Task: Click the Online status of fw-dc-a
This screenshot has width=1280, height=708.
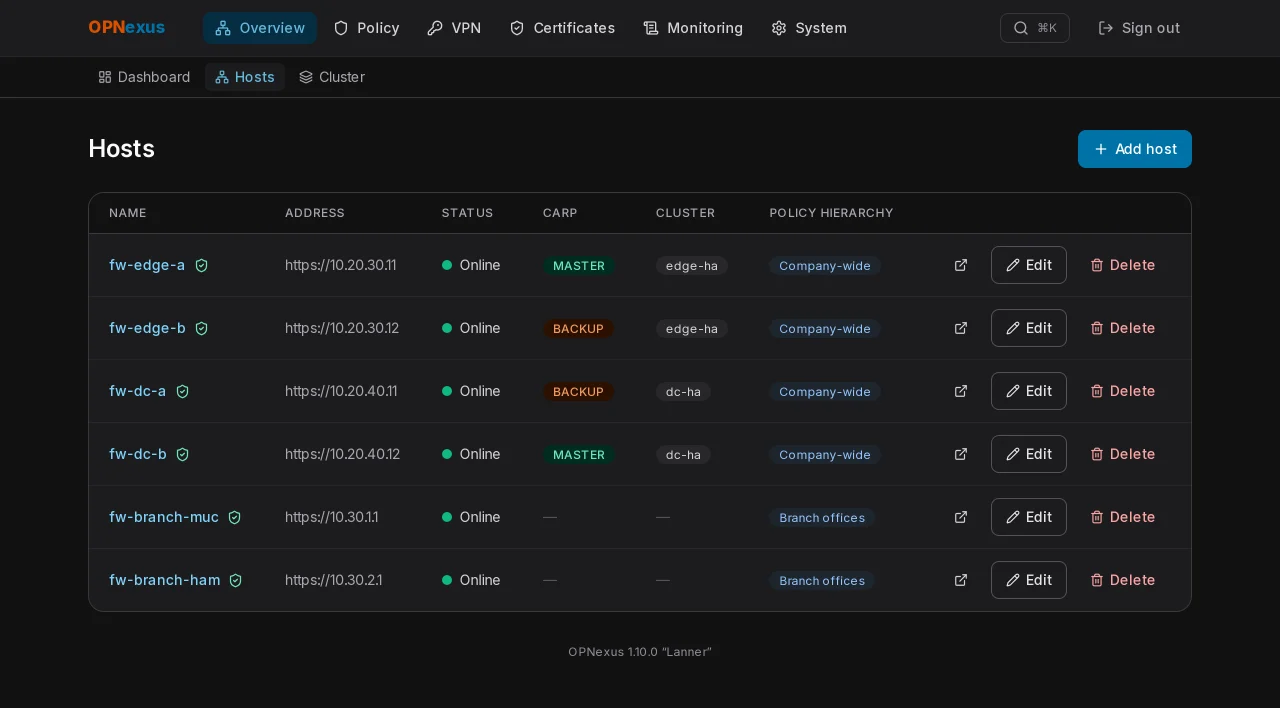Action: point(471,391)
